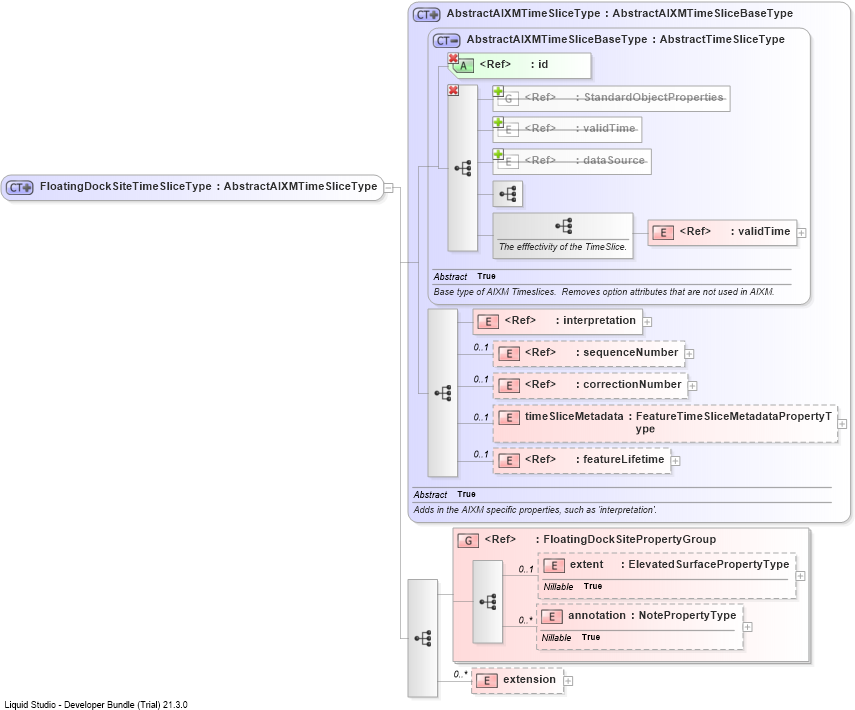Click green plus on struck-through validTime

498,122
